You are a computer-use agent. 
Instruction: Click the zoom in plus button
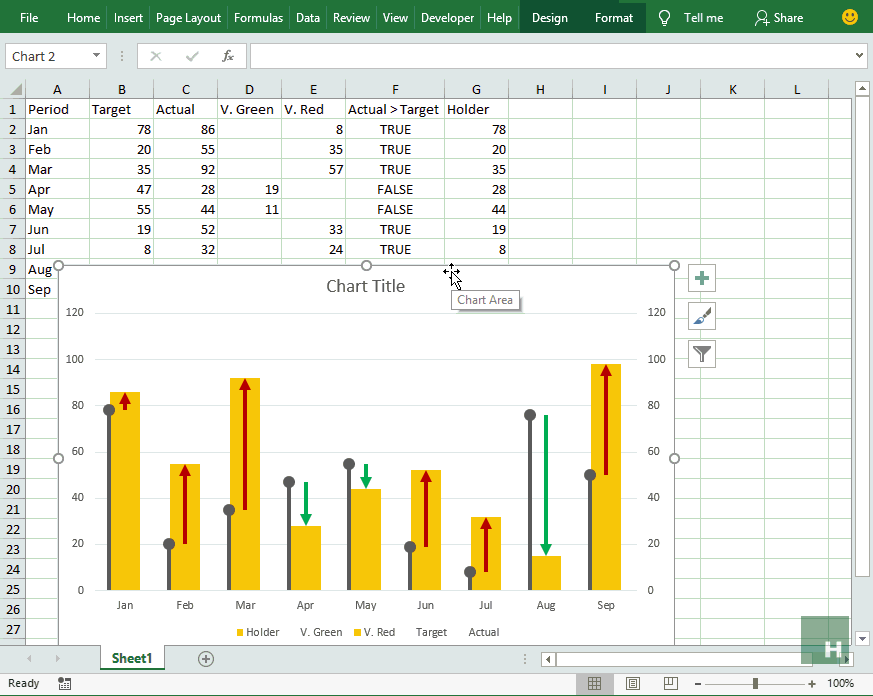[x=812, y=684]
